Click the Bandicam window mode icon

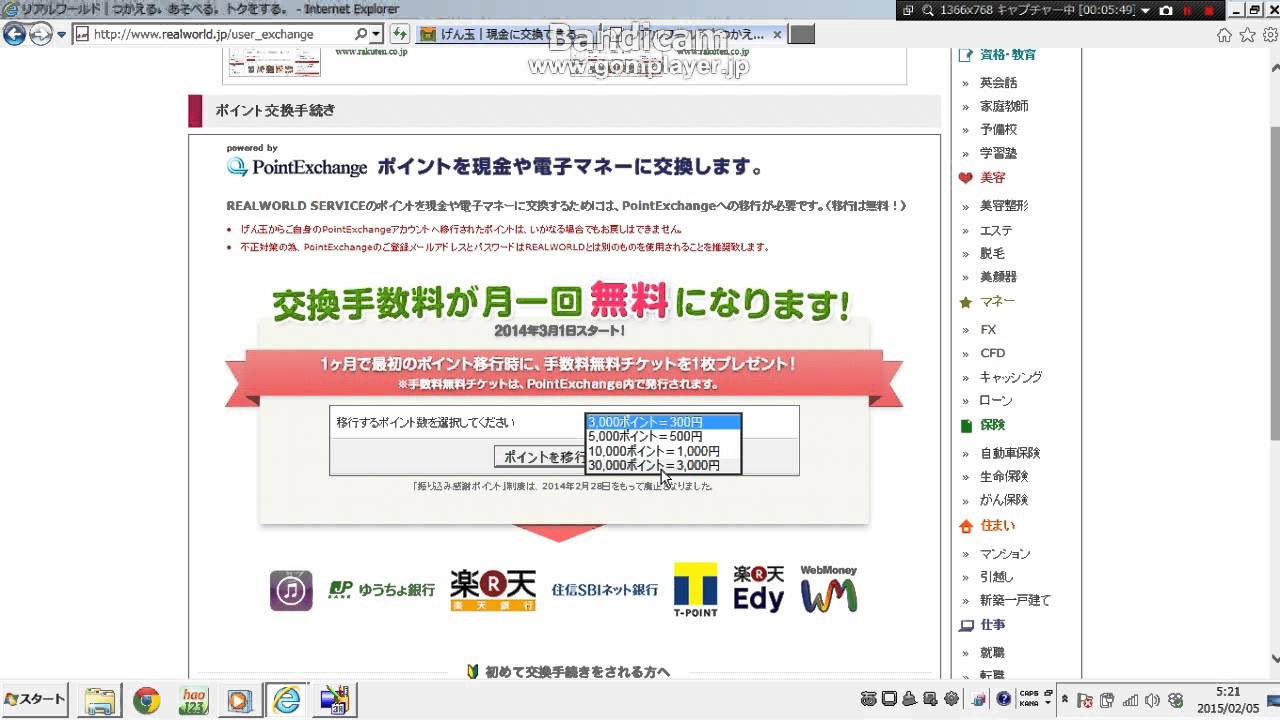(908, 10)
